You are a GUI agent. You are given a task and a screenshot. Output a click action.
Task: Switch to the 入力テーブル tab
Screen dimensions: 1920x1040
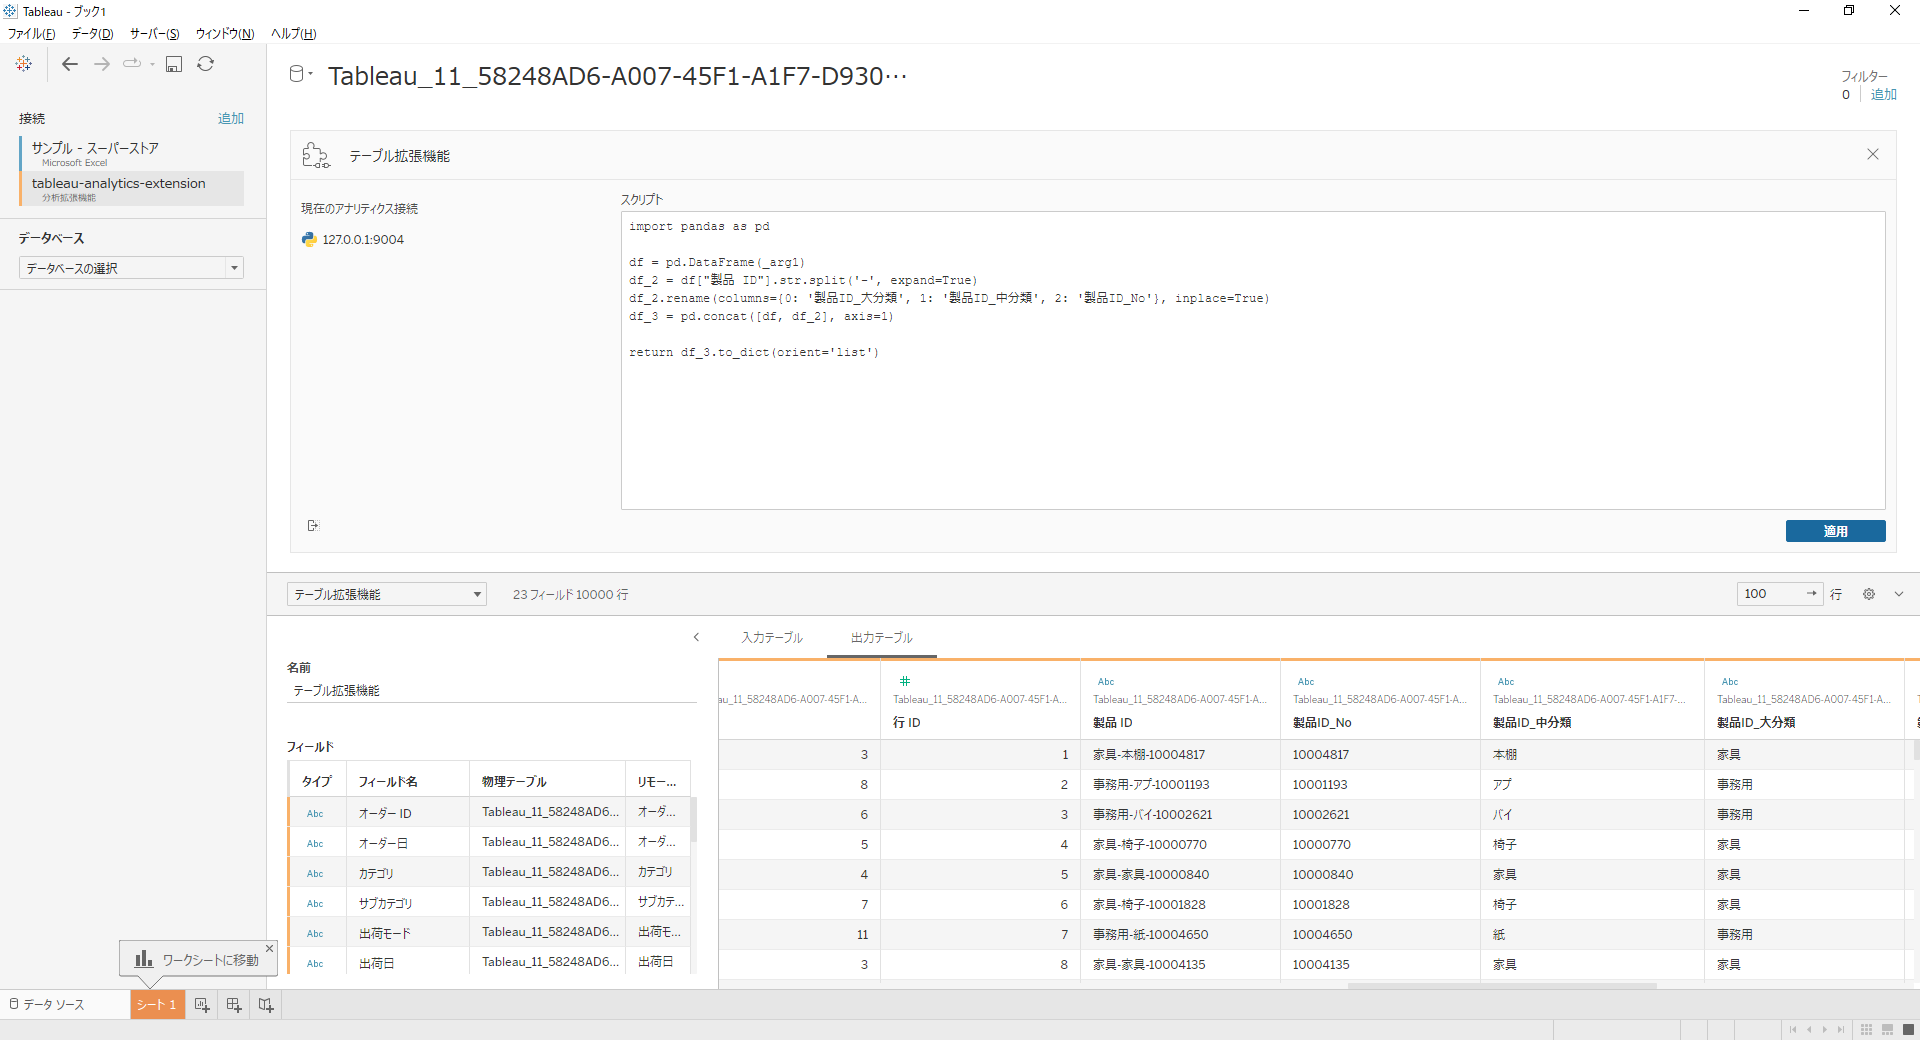pos(772,638)
